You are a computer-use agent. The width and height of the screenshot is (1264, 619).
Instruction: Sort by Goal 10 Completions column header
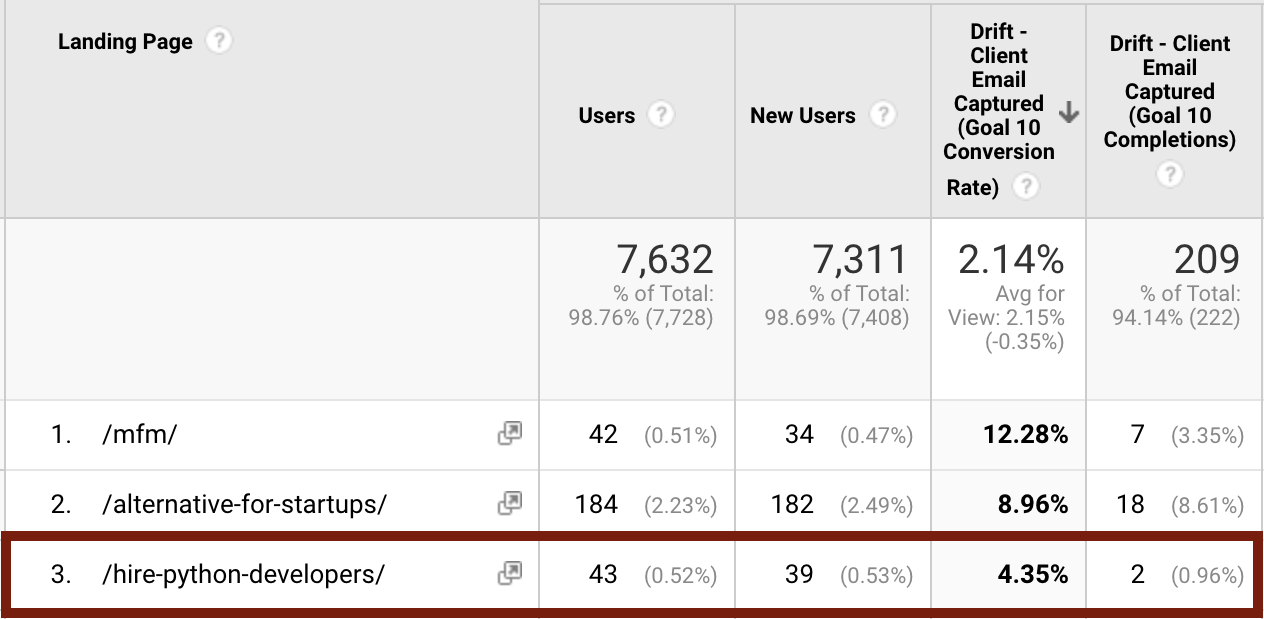(1170, 91)
